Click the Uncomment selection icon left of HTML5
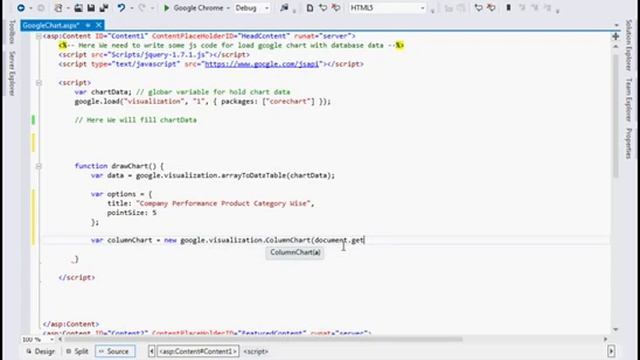The height and width of the screenshot is (360, 640). coord(336,8)
